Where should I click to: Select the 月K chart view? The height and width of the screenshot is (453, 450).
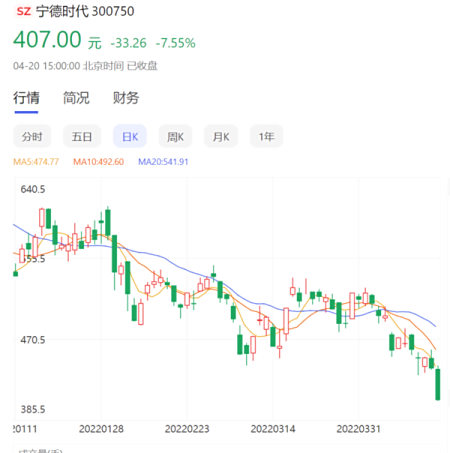click(x=221, y=136)
